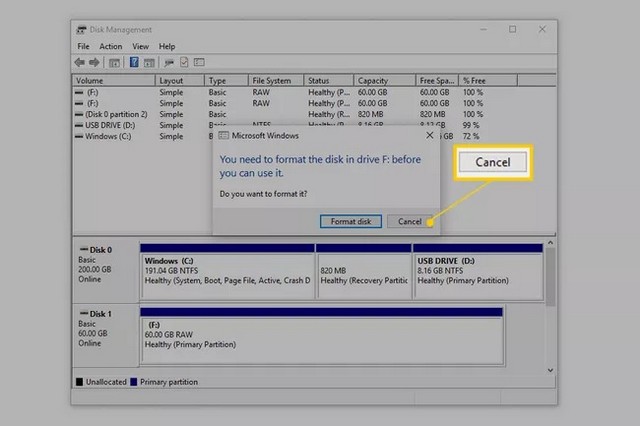
Task: Sort by the Status column header
Action: [x=329, y=80]
